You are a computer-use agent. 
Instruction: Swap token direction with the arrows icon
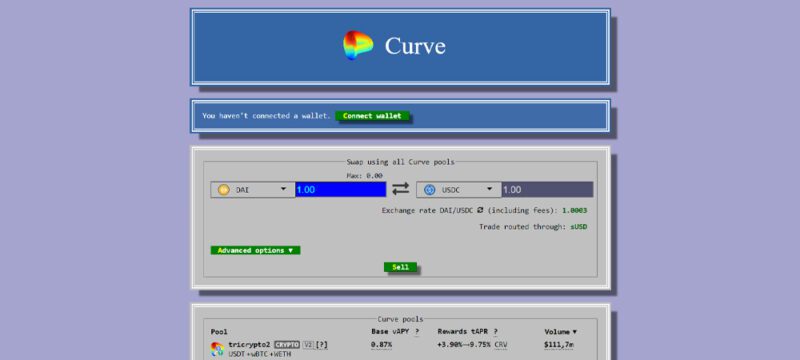[x=401, y=189]
